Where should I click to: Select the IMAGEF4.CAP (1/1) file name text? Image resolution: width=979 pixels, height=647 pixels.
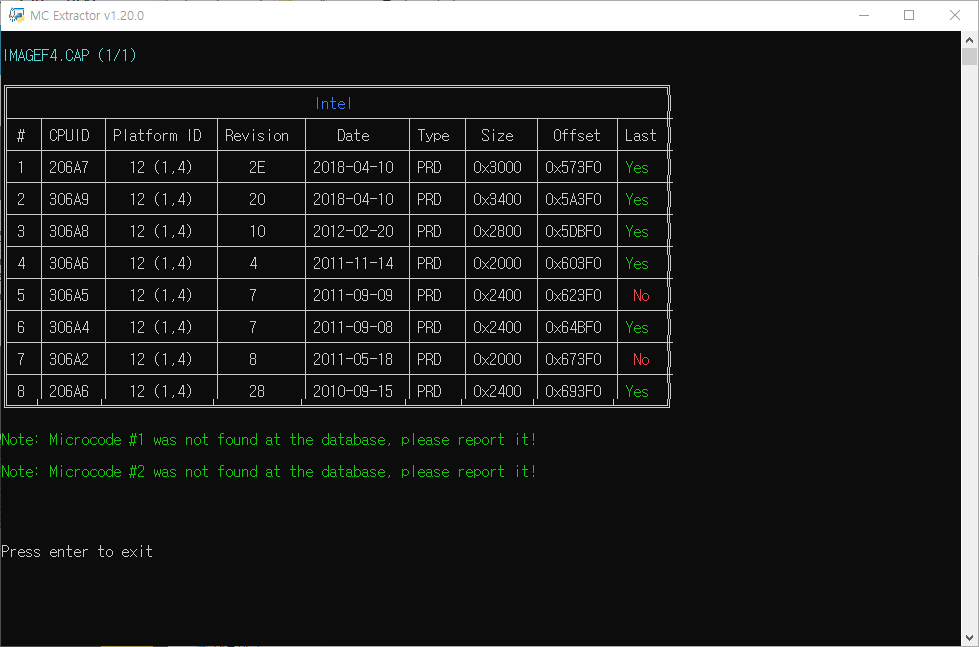[x=70, y=56]
